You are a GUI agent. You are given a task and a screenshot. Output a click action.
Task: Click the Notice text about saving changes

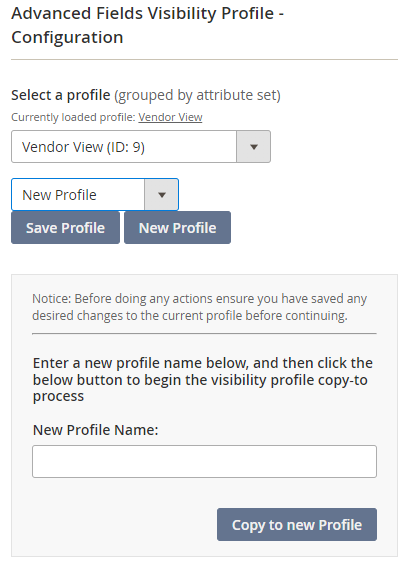point(199,307)
